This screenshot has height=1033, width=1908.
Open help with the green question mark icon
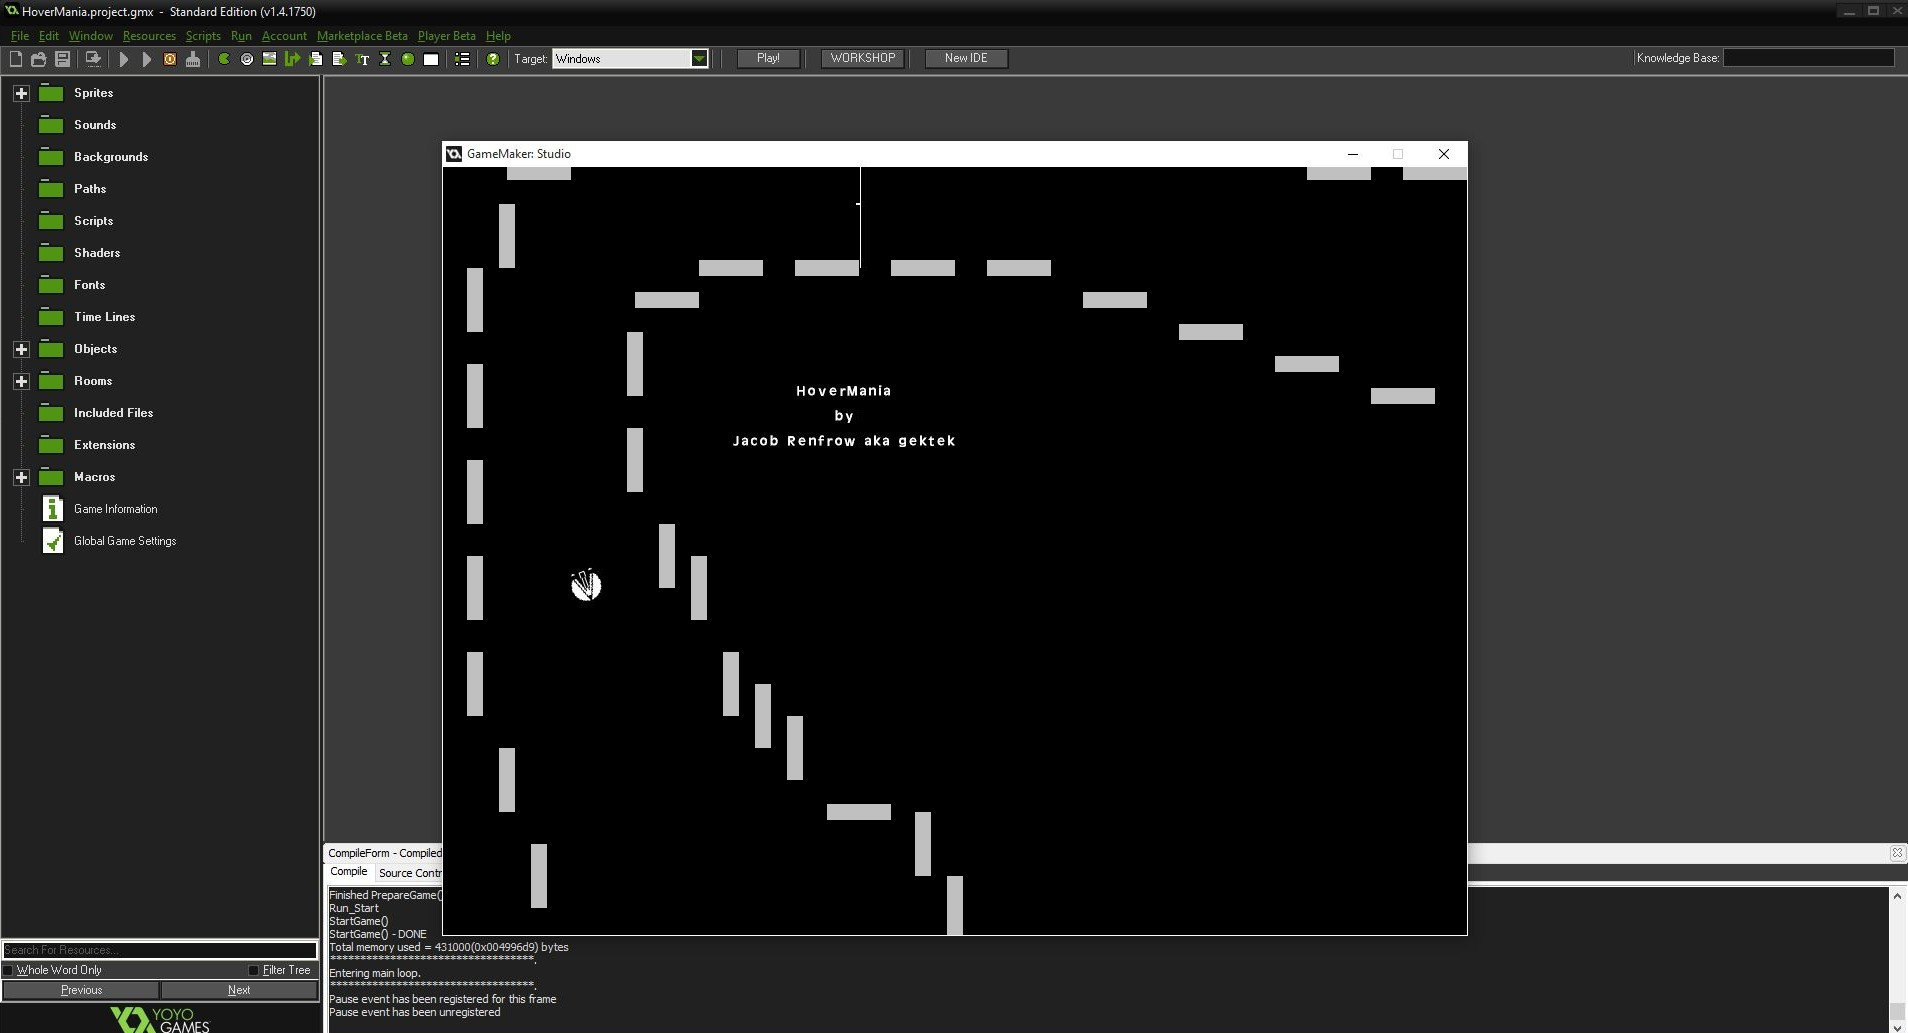[493, 59]
